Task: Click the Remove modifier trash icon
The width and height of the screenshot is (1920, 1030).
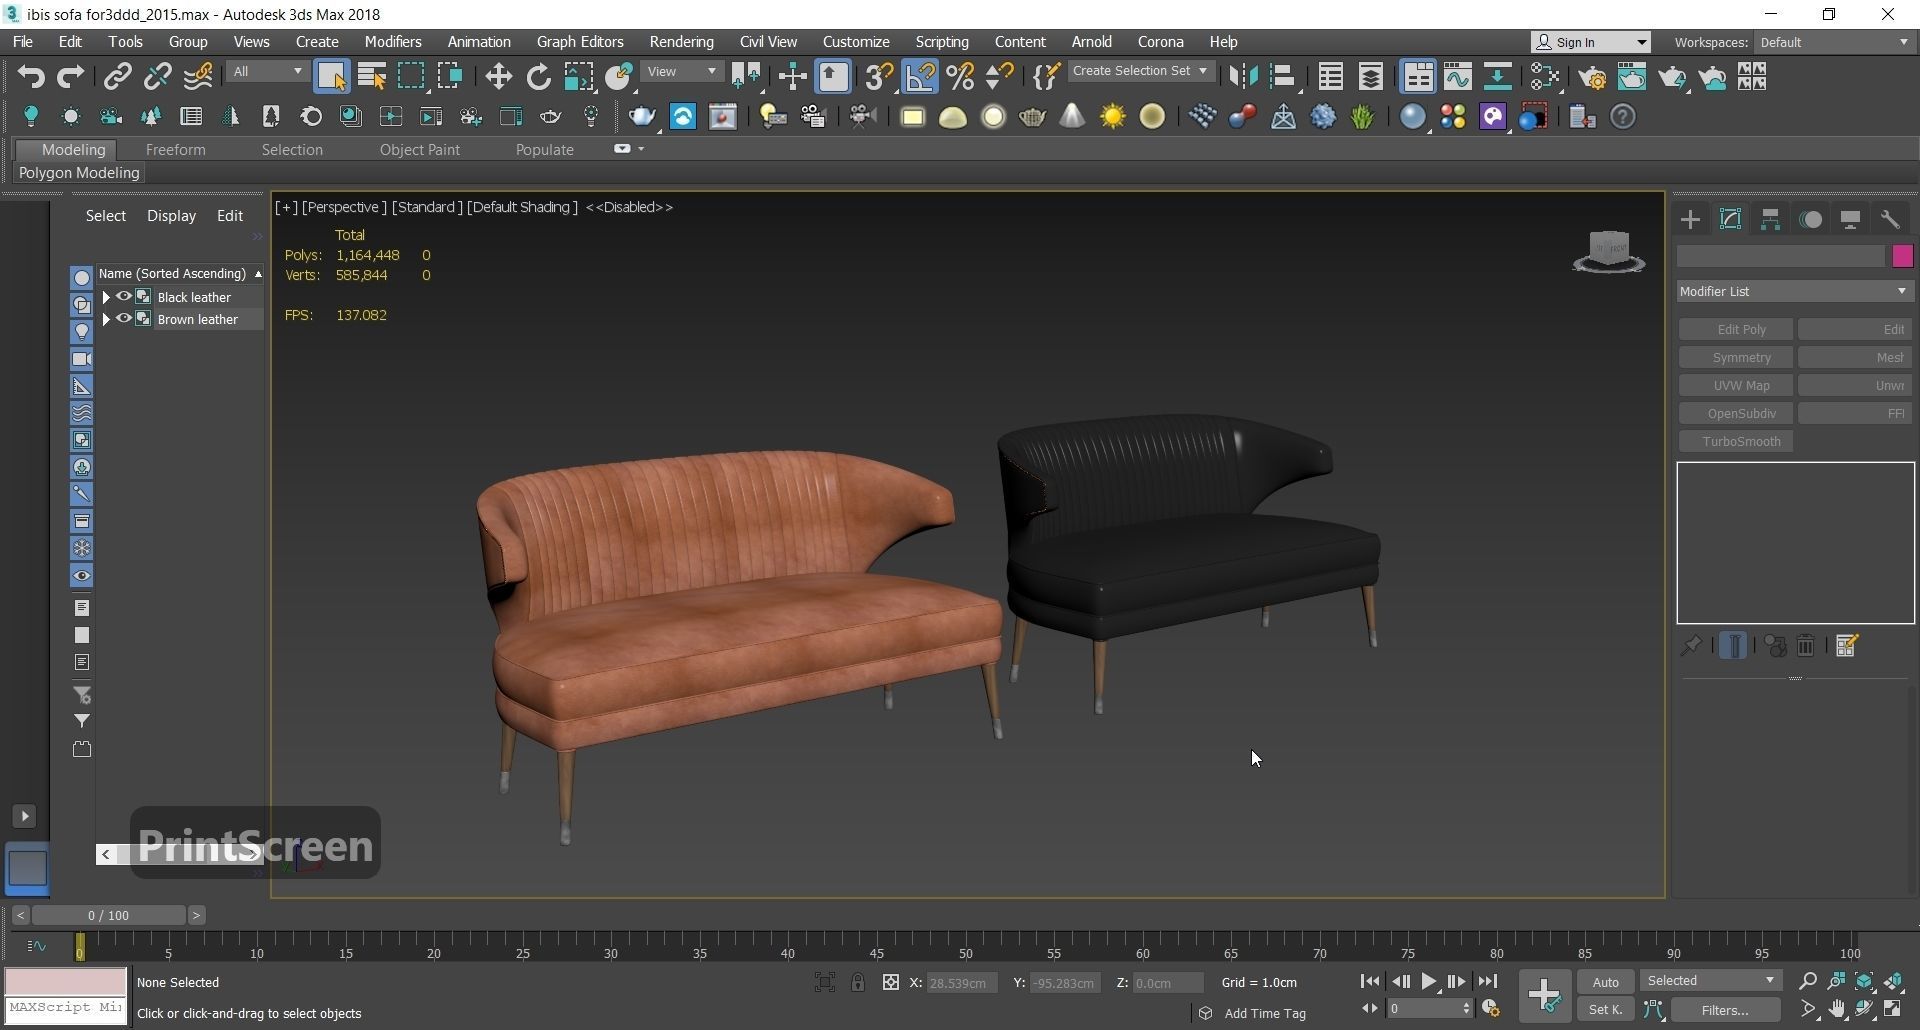Action: coord(1806,646)
